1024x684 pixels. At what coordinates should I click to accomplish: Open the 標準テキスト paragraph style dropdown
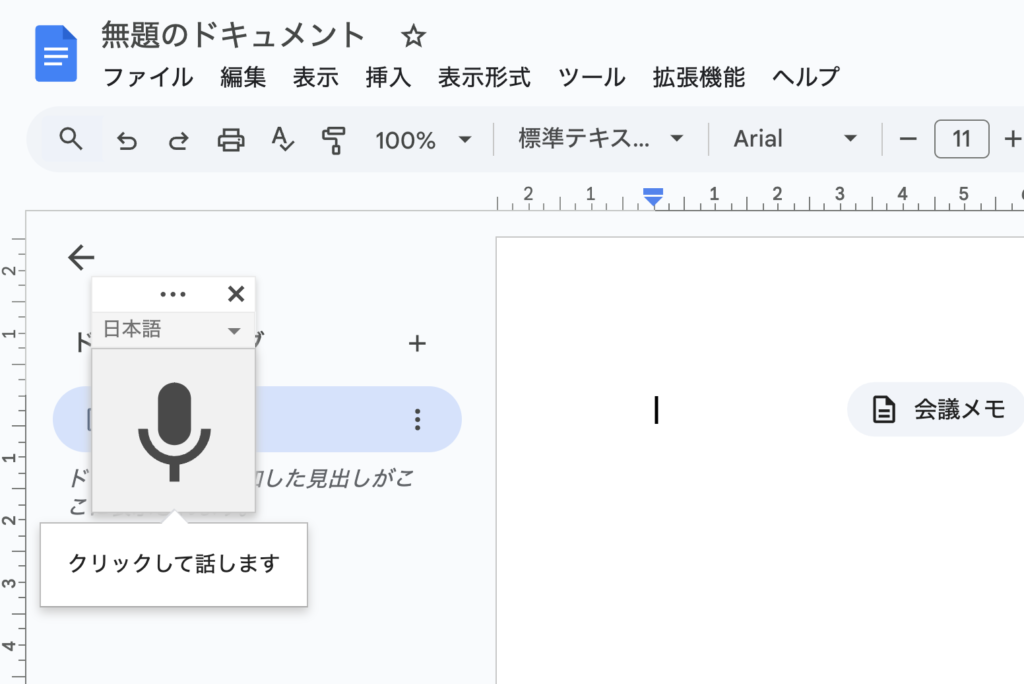[x=600, y=139]
